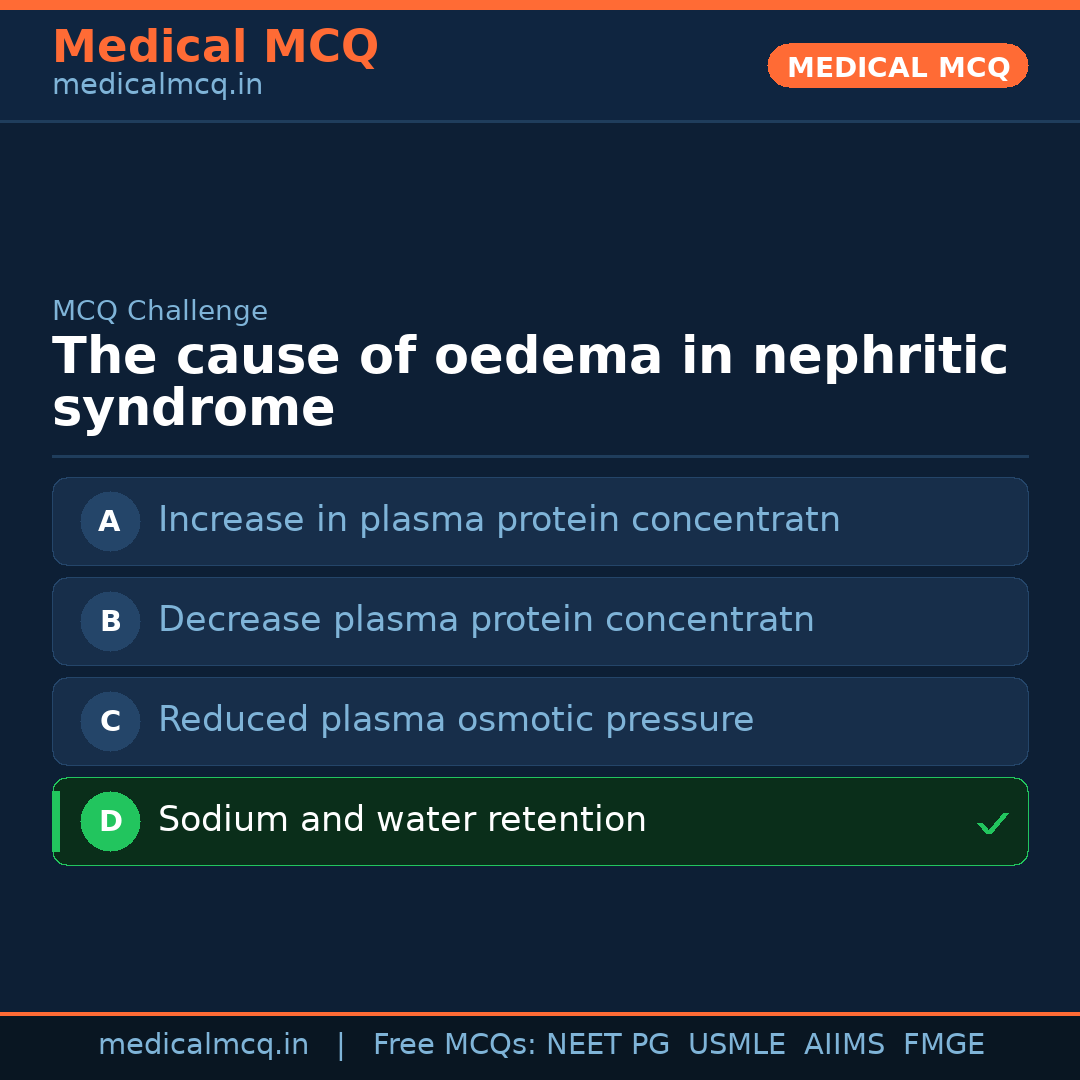
Task: Click the question text about oedema
Action: [x=529, y=382]
